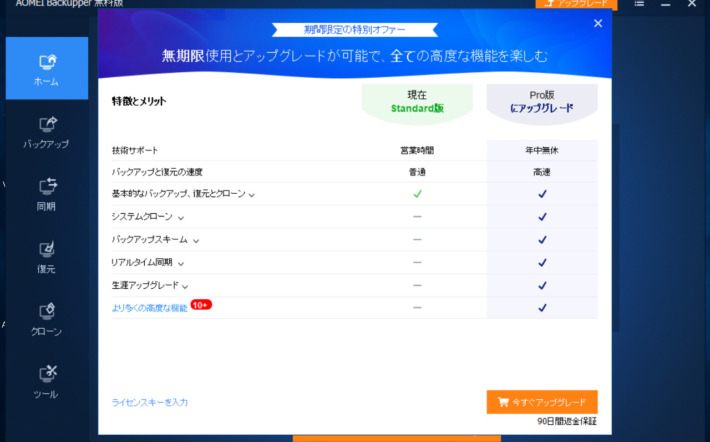Select the バックアップ (Backup) sidebar icon

pos(47,131)
